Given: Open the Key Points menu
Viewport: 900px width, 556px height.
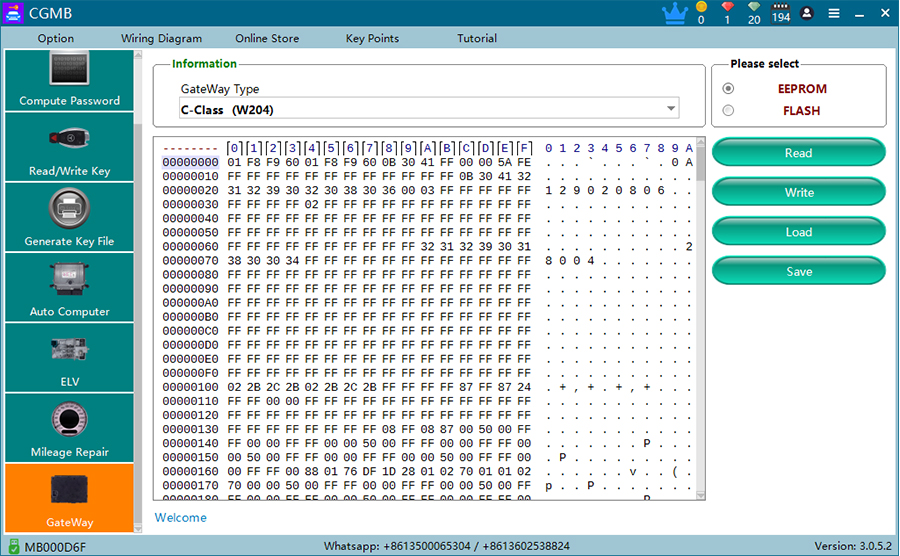Looking at the screenshot, I should tap(372, 38).
